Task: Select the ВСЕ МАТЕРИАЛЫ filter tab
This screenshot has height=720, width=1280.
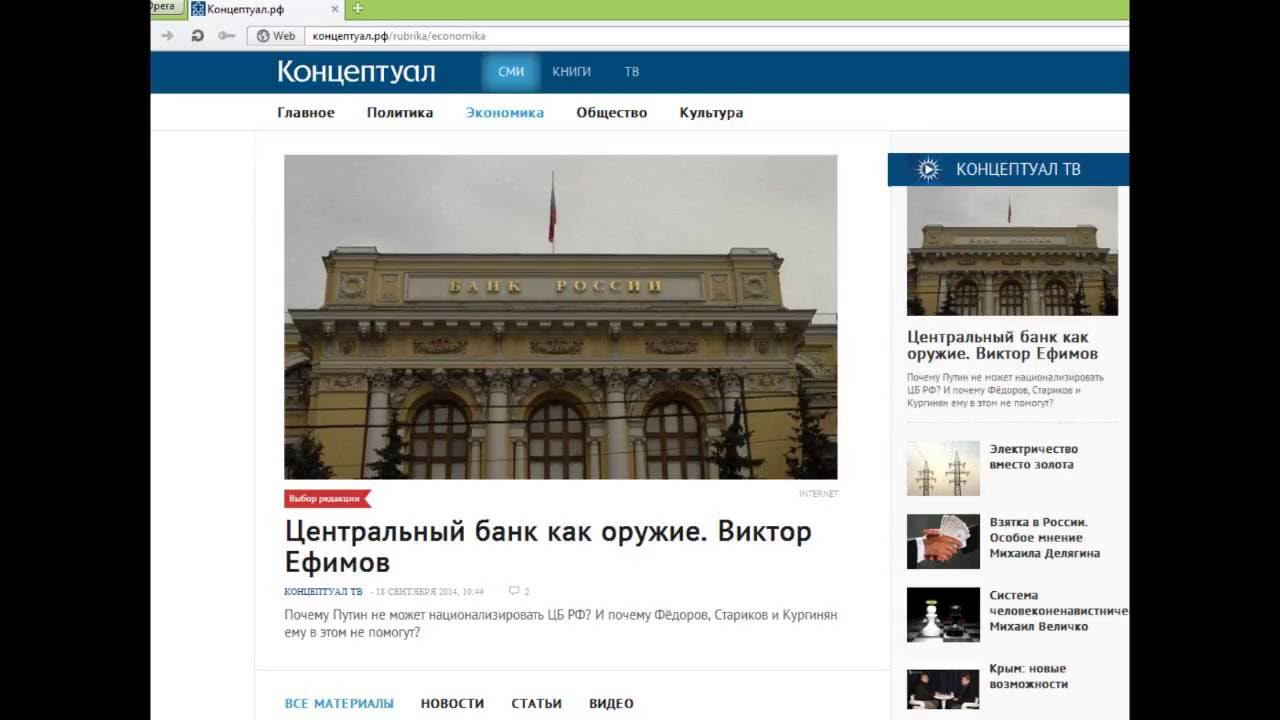Action: tap(339, 704)
